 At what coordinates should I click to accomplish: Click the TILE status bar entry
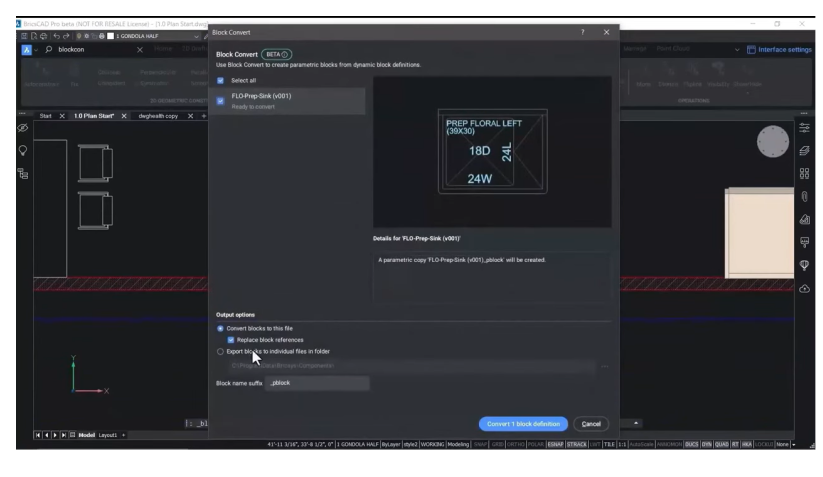pyautogui.click(x=609, y=444)
